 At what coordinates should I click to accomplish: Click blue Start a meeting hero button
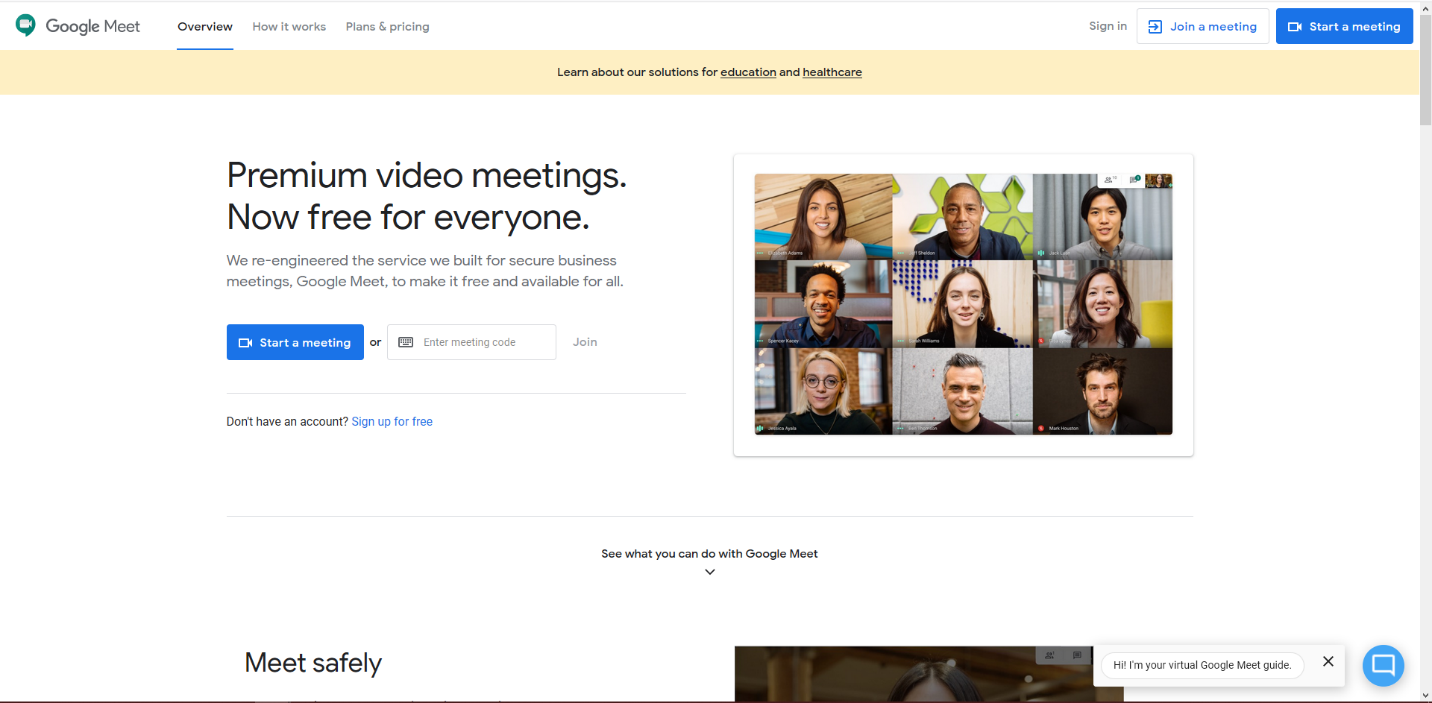coord(295,342)
